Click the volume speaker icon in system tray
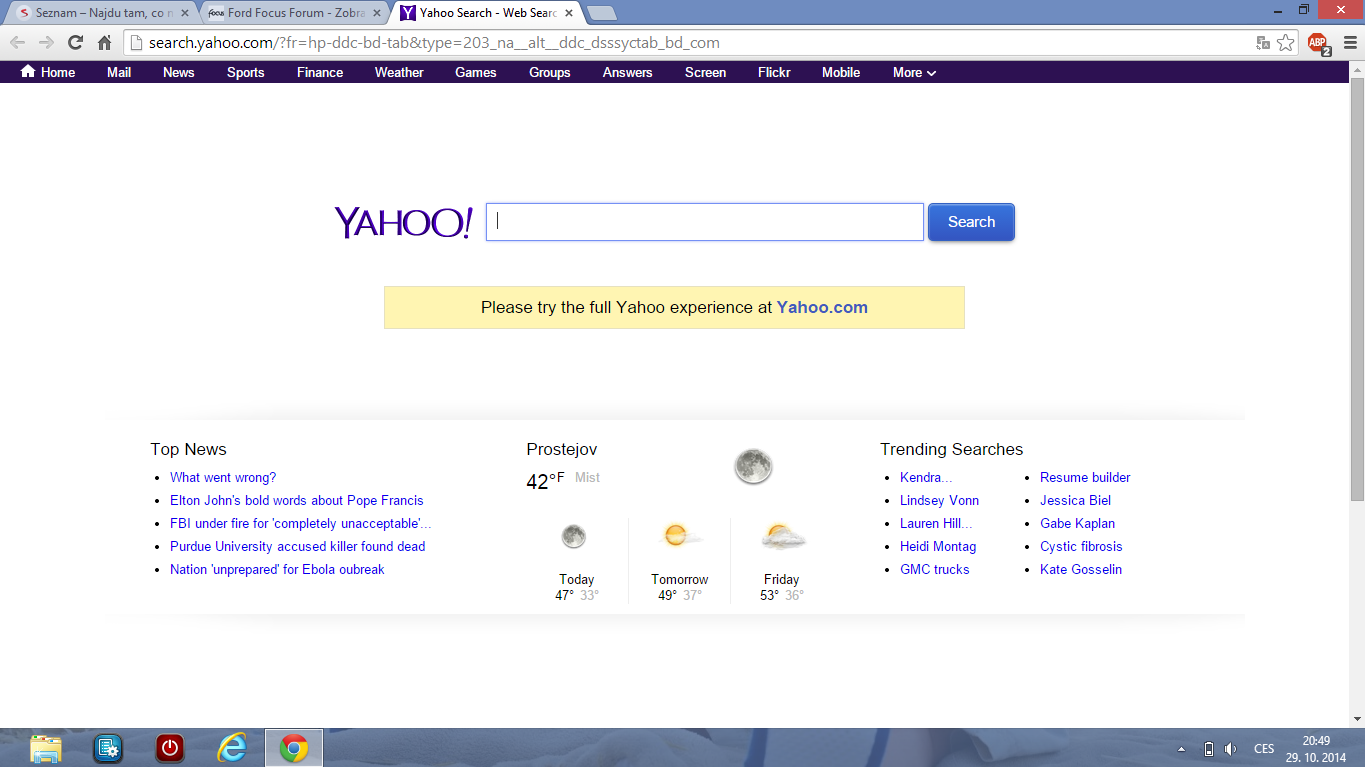The image size is (1365, 767). coord(1231,749)
